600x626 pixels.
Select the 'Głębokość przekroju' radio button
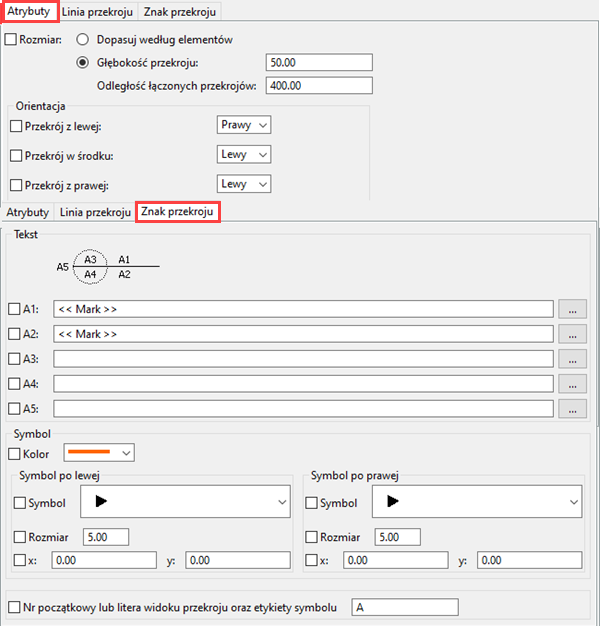click(x=82, y=63)
